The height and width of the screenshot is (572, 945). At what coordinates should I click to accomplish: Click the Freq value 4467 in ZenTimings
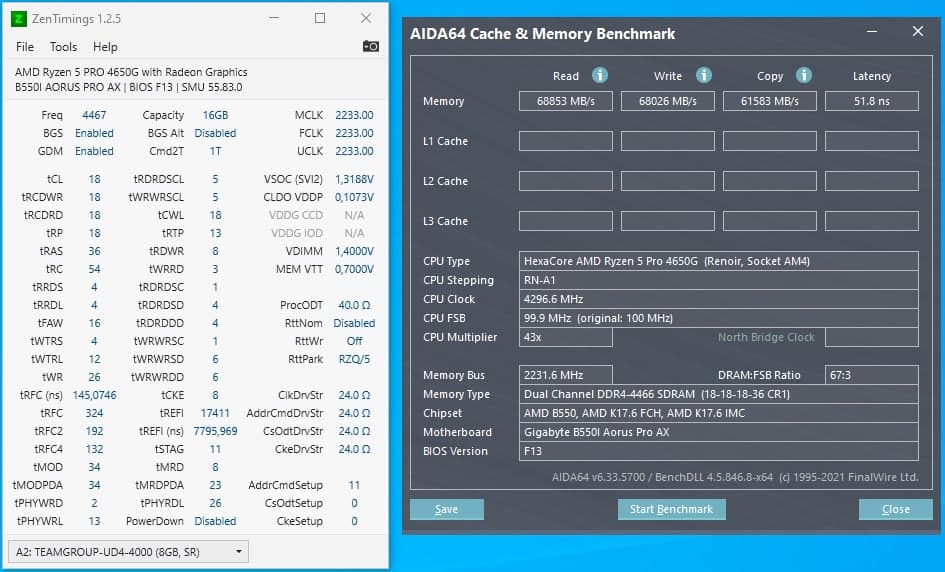(94, 115)
